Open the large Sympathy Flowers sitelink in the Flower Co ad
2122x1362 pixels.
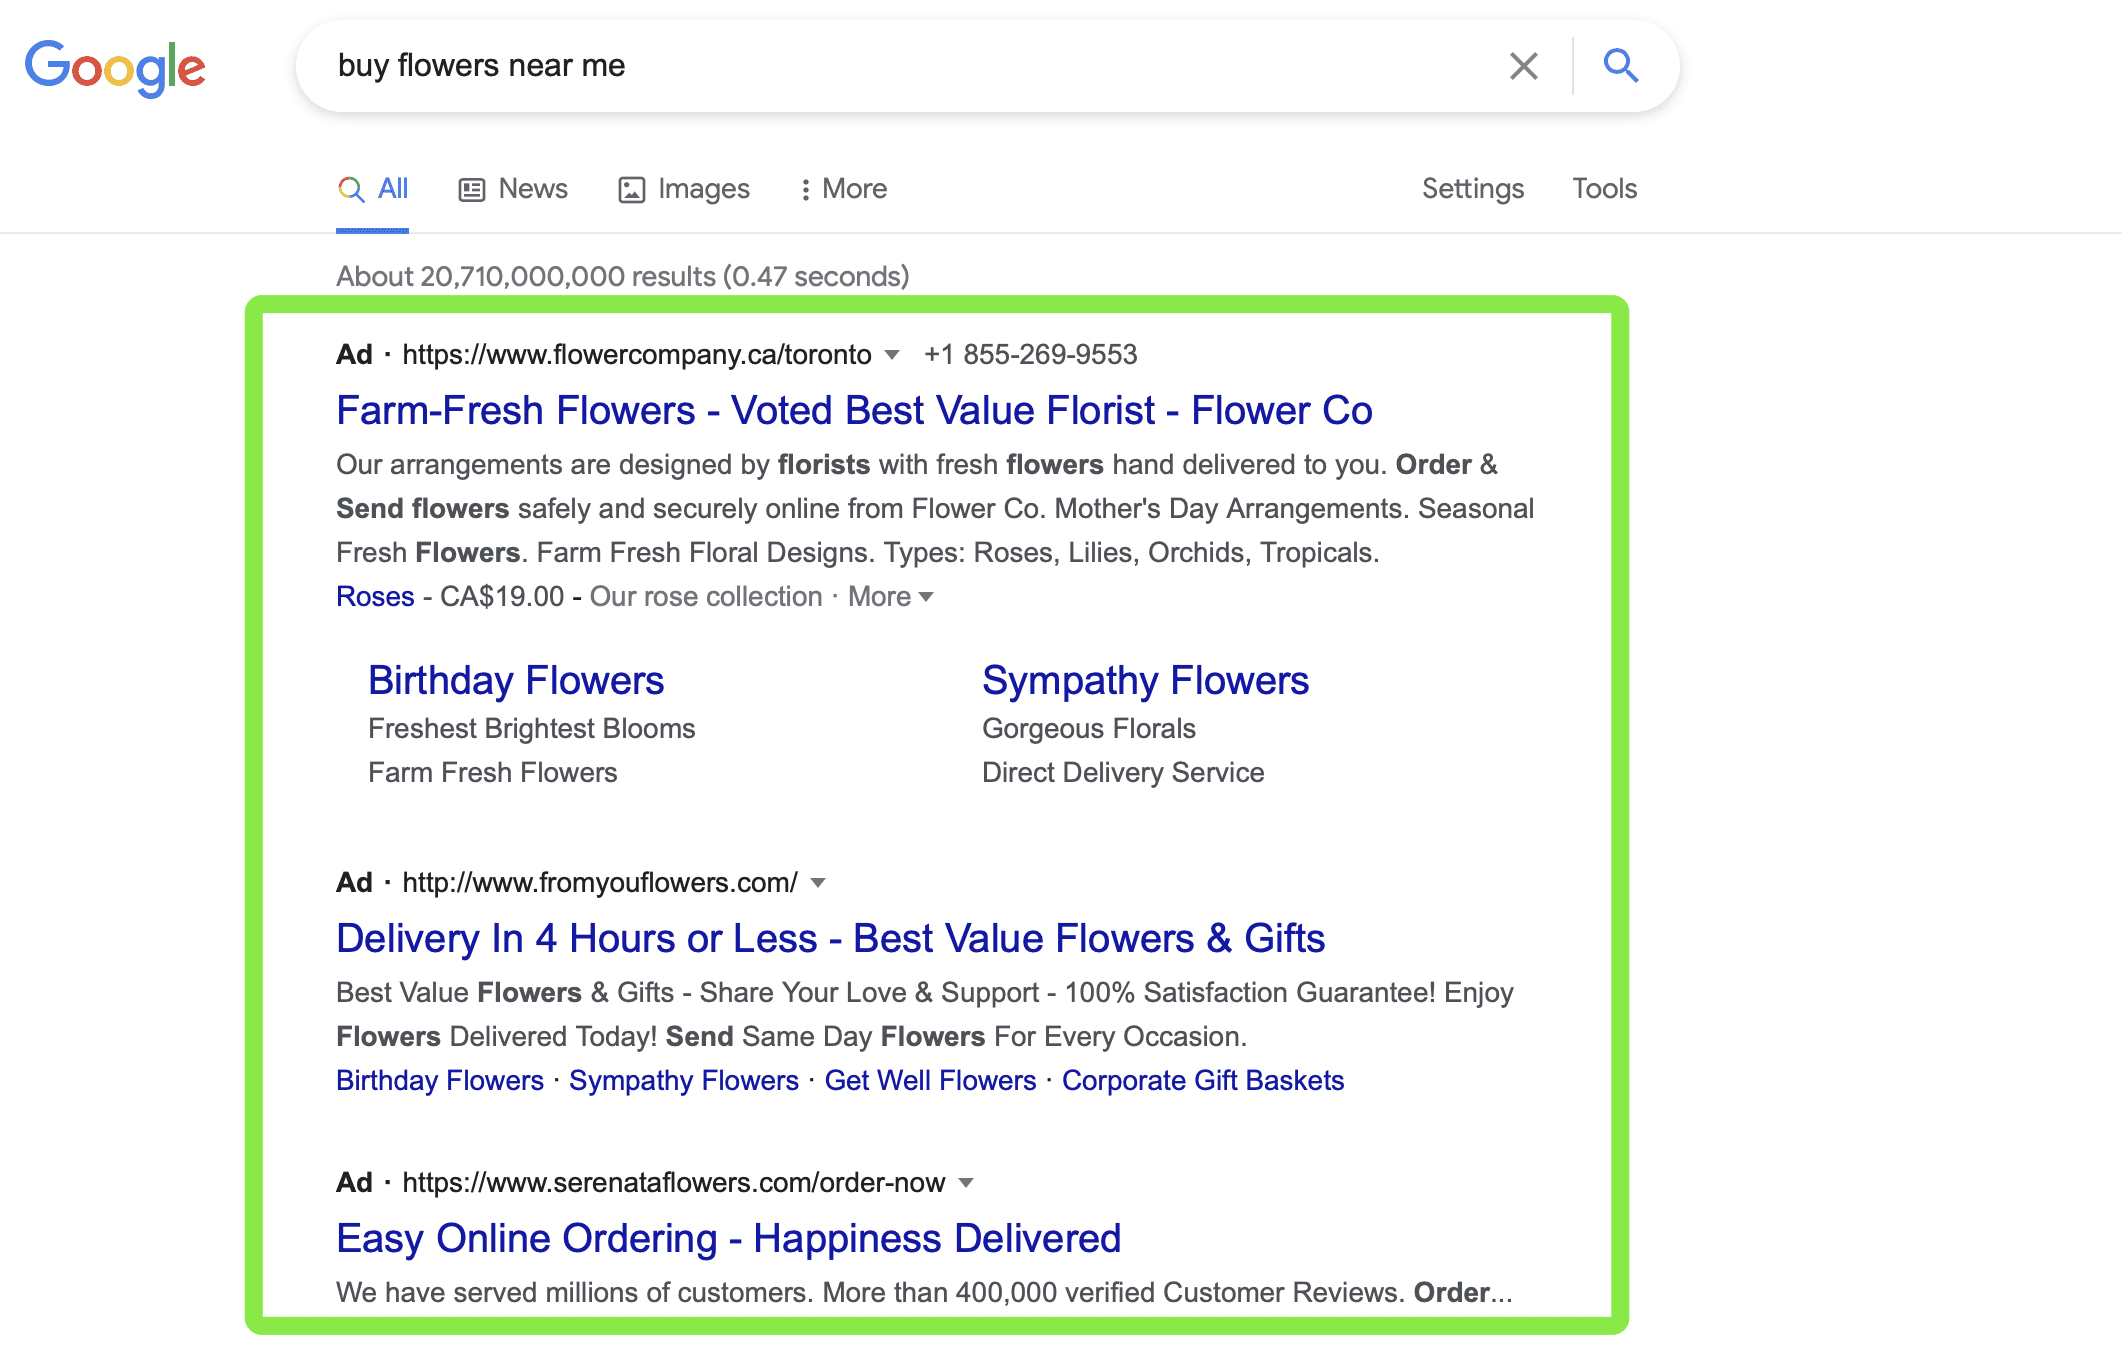1145,681
